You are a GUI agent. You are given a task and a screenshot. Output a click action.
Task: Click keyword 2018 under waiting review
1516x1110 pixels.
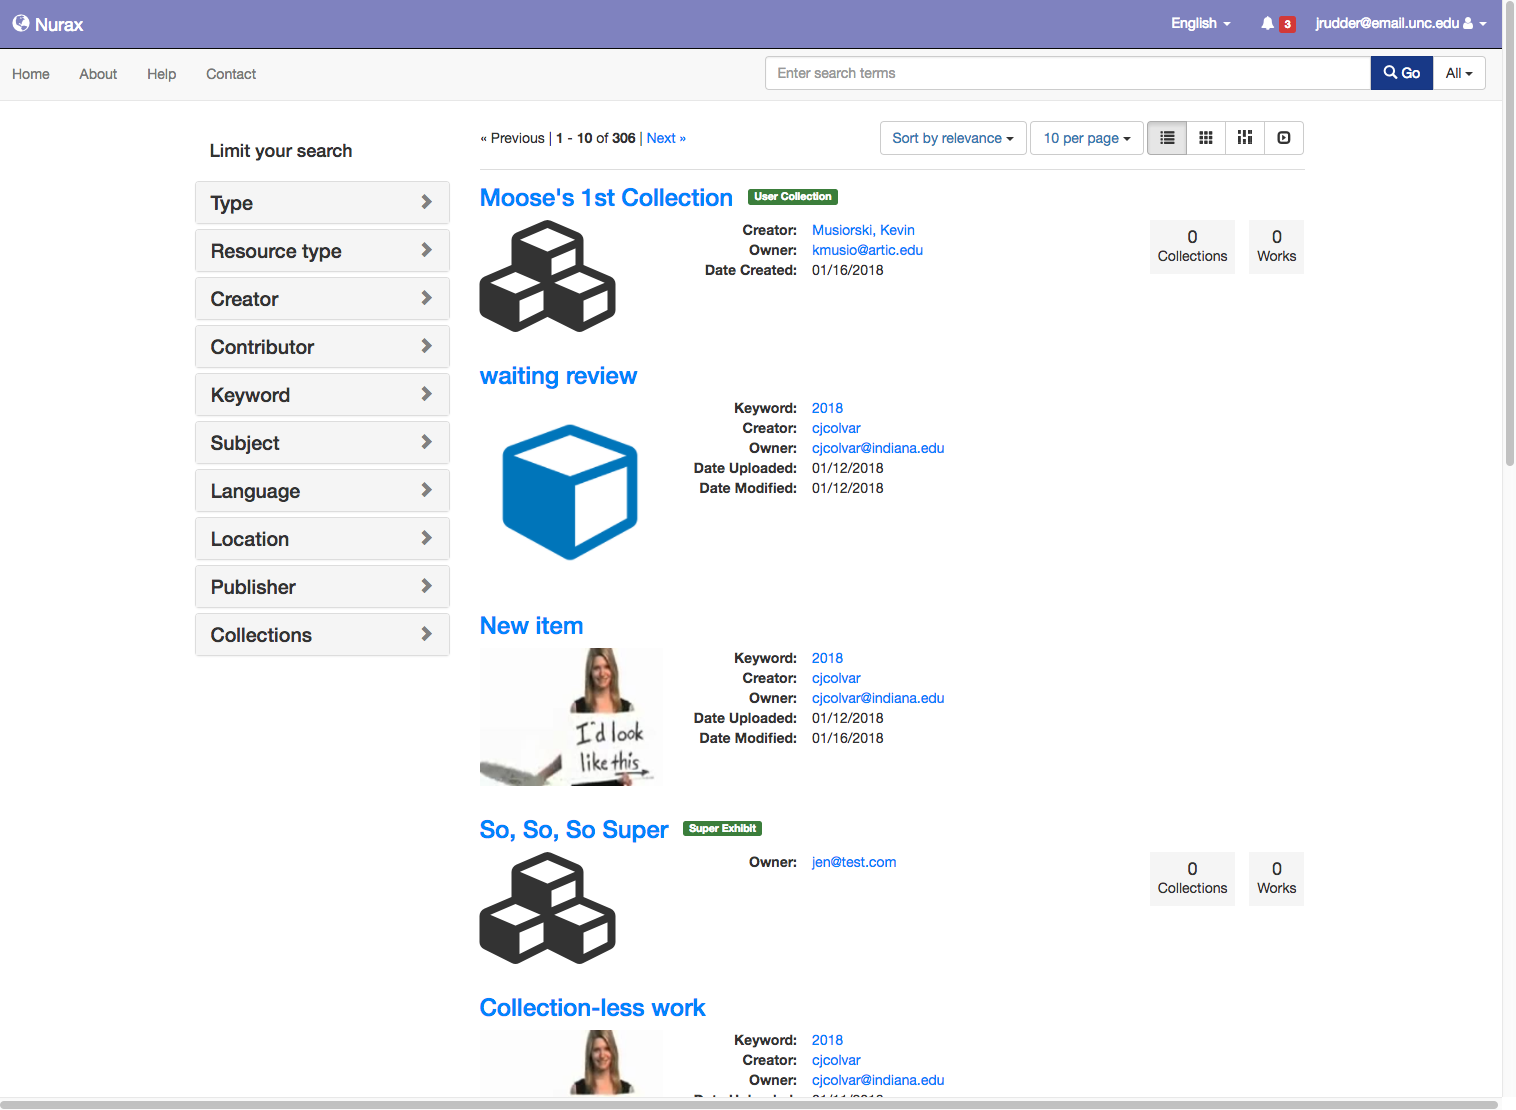[827, 408]
